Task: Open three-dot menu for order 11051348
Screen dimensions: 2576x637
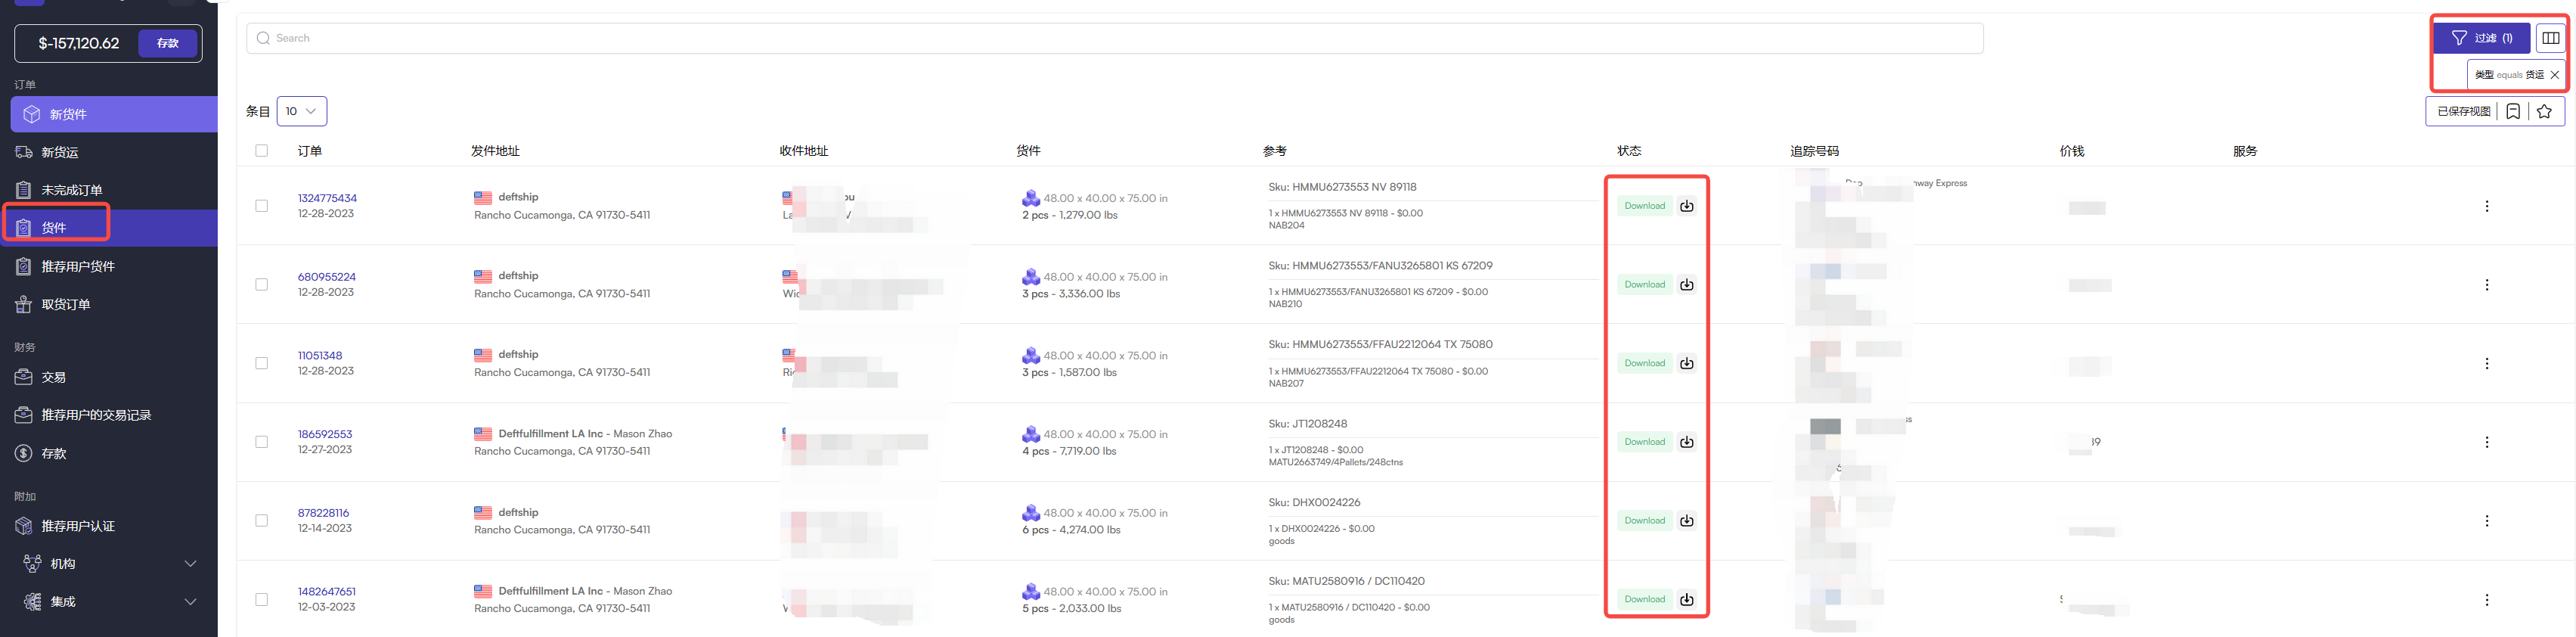Action: coord(2486,363)
